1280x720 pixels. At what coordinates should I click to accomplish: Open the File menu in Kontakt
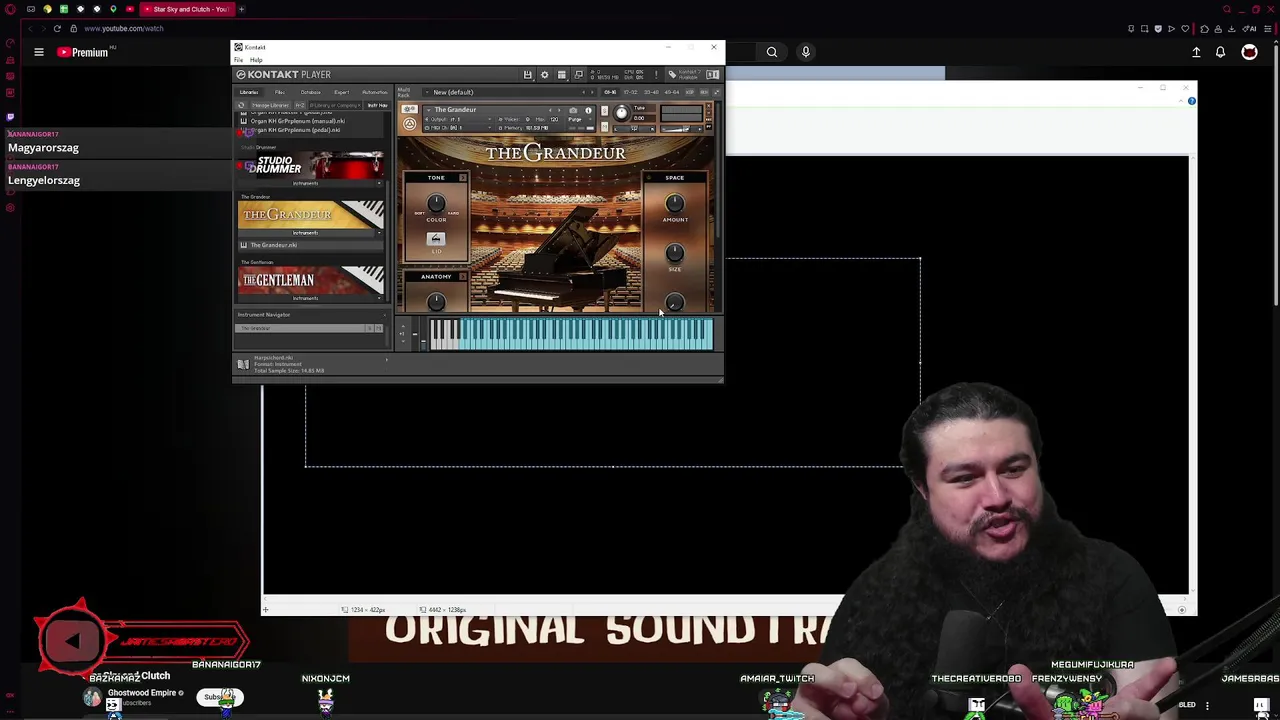tap(238, 60)
